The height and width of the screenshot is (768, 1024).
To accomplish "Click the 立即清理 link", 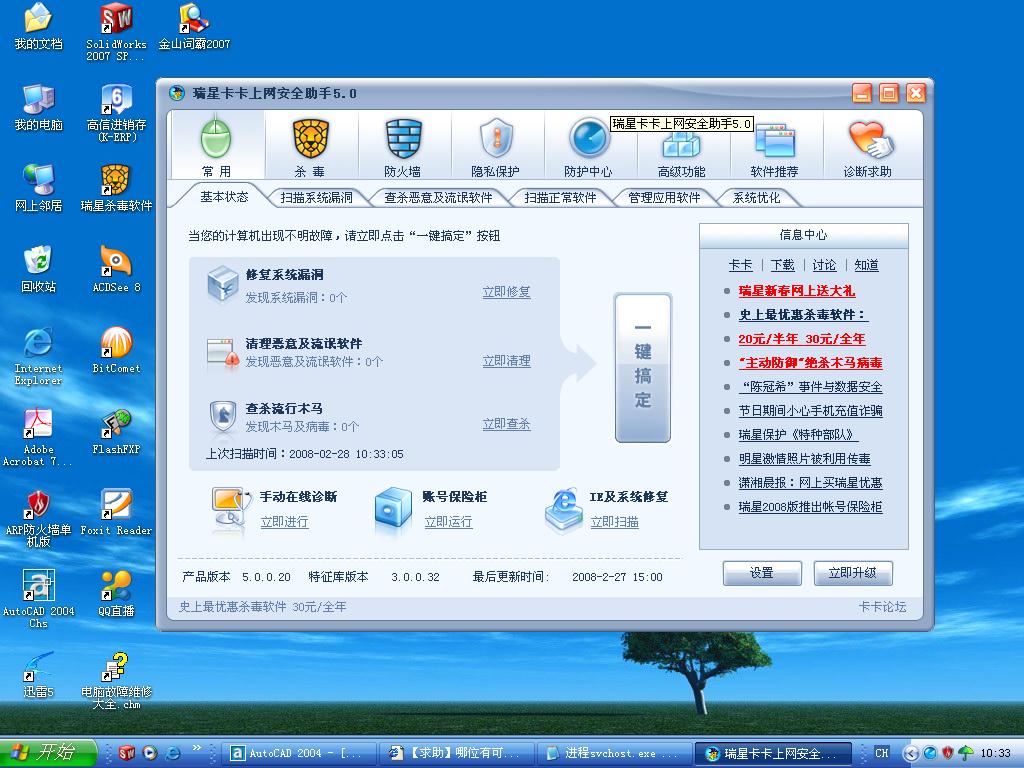I will (x=506, y=360).
